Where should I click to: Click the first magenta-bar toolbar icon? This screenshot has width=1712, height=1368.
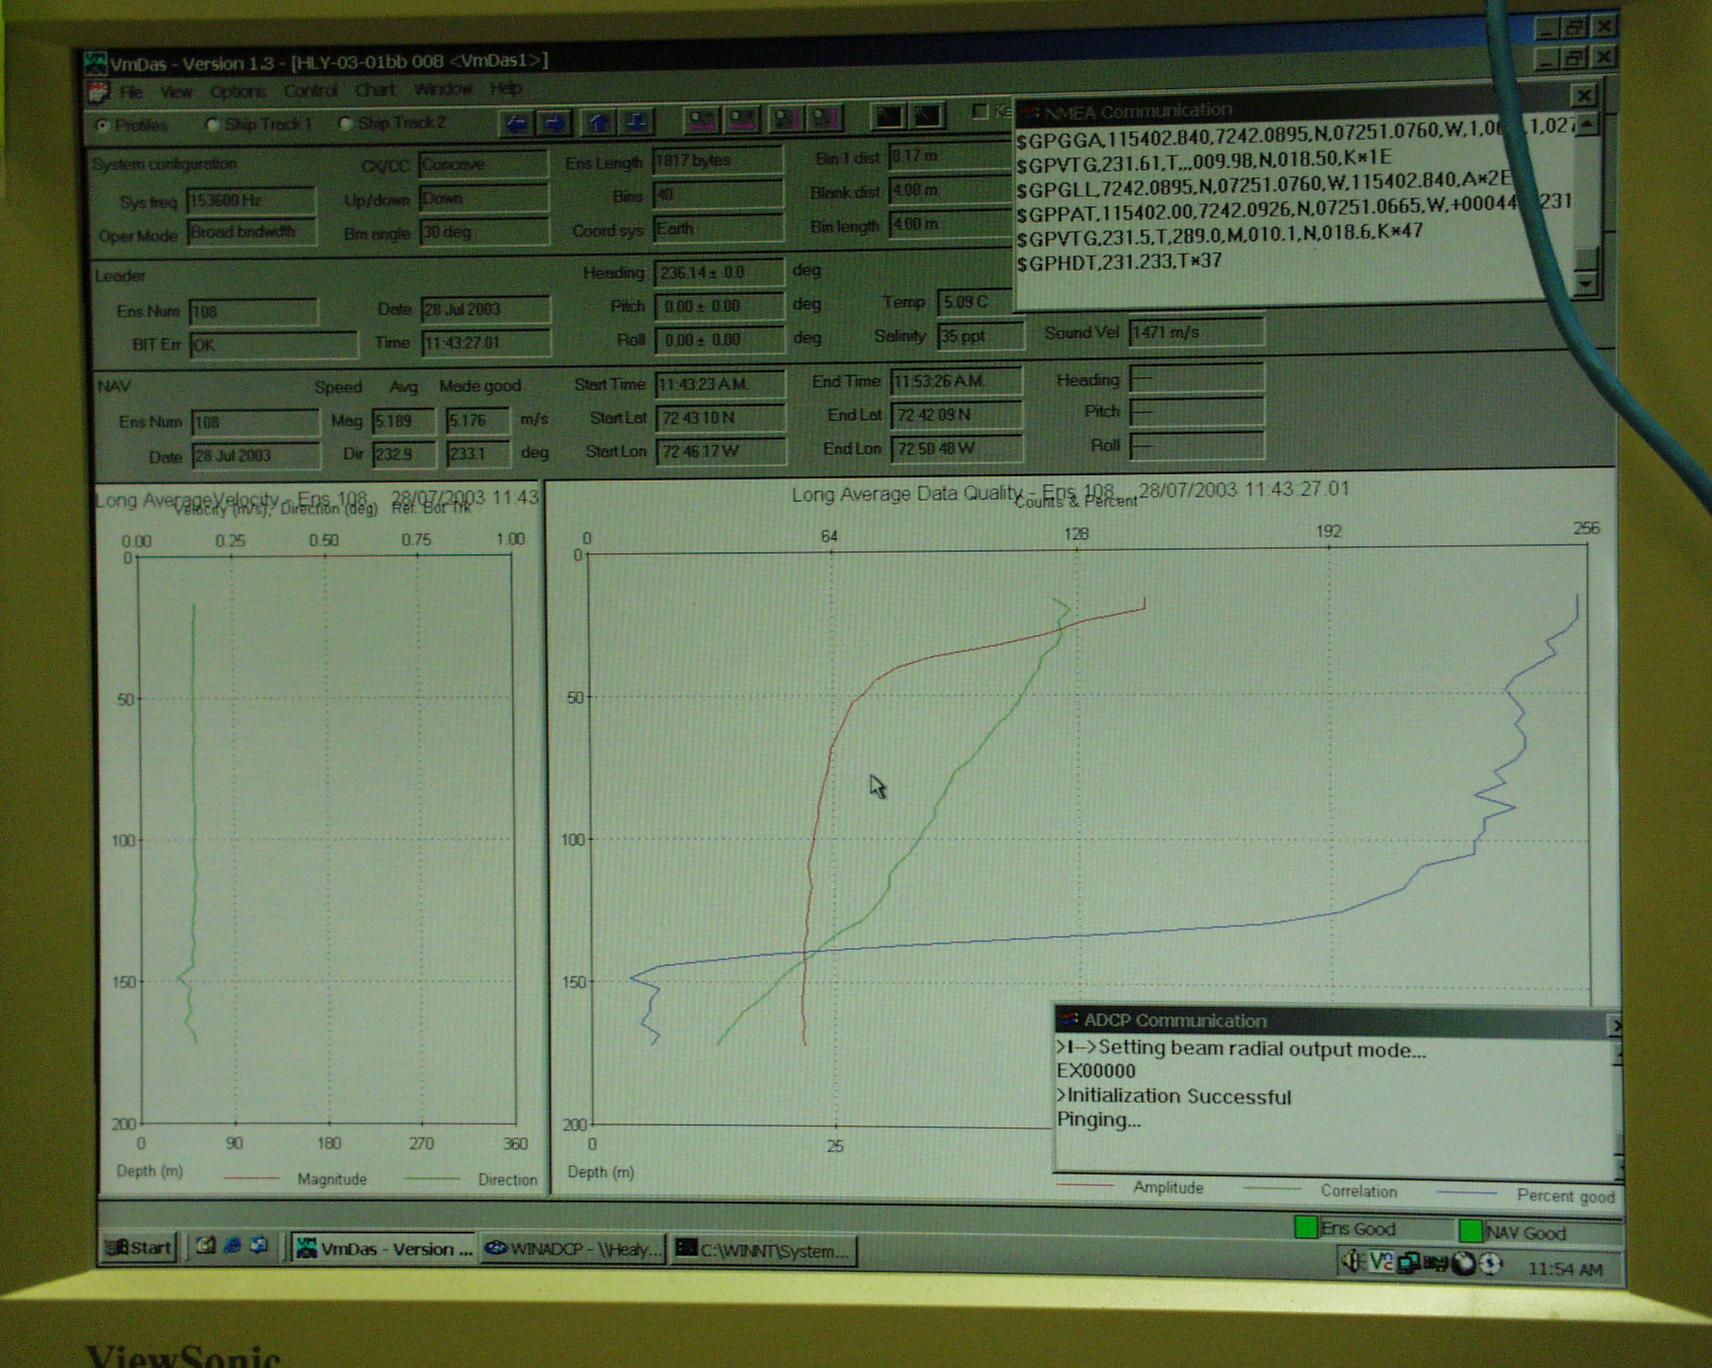(702, 121)
